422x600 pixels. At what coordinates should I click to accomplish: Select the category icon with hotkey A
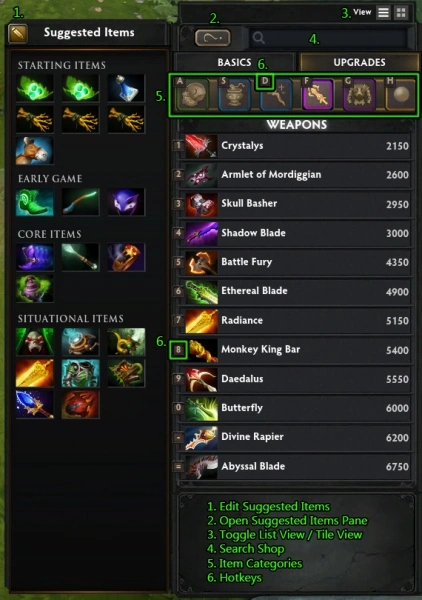pos(194,95)
